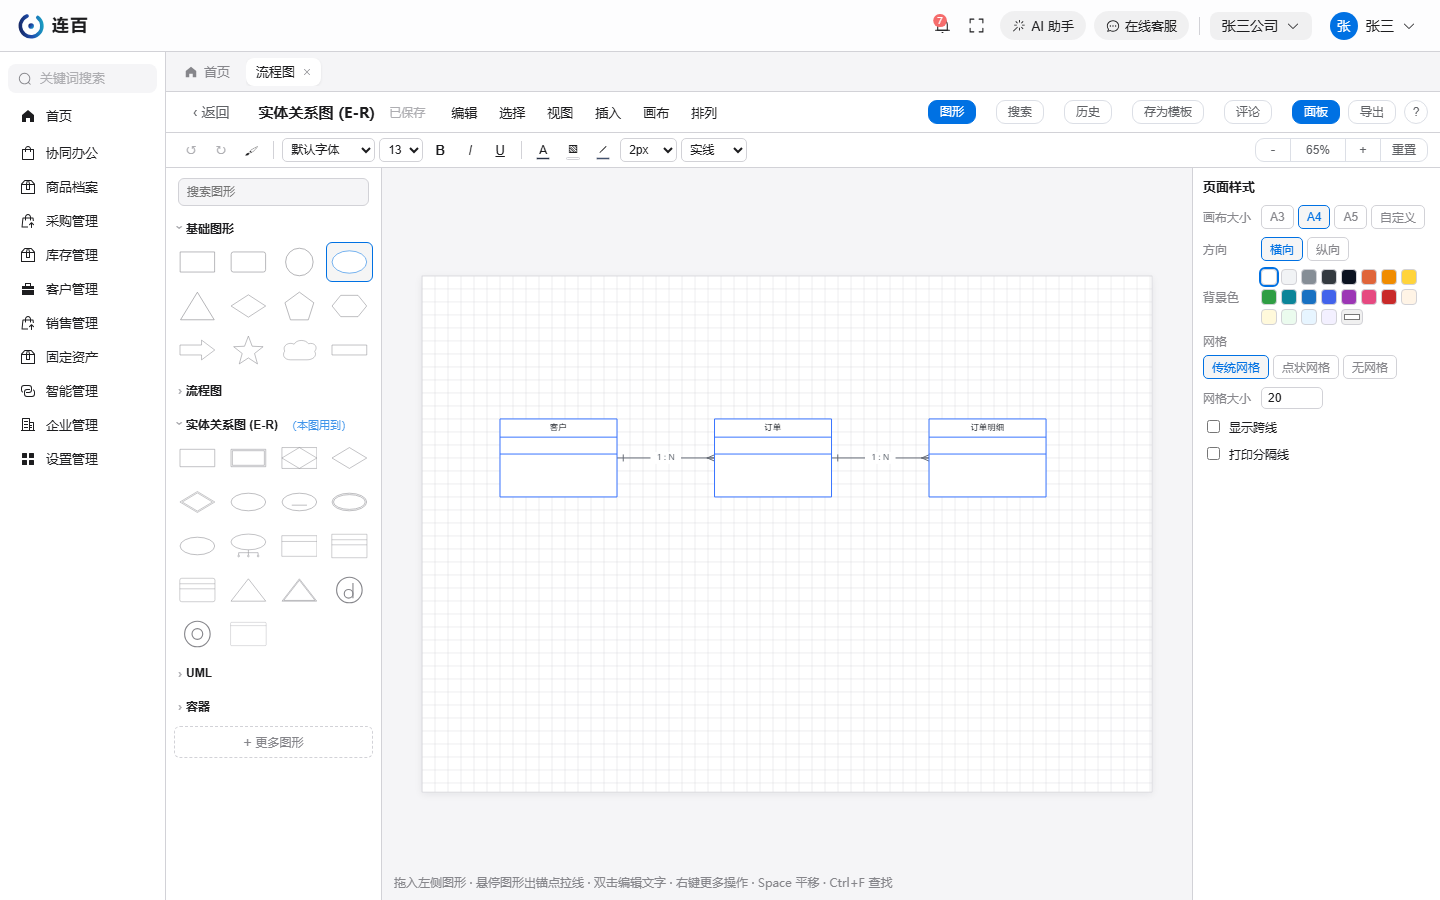Open the 插入 menu

(608, 113)
